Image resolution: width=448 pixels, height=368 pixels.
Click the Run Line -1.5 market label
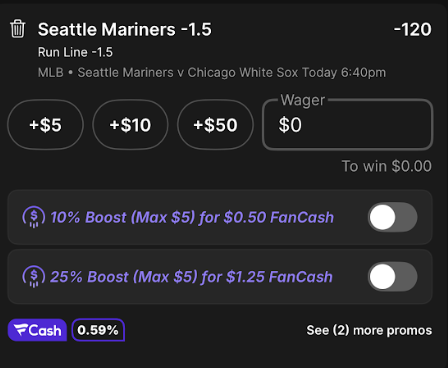(75, 52)
